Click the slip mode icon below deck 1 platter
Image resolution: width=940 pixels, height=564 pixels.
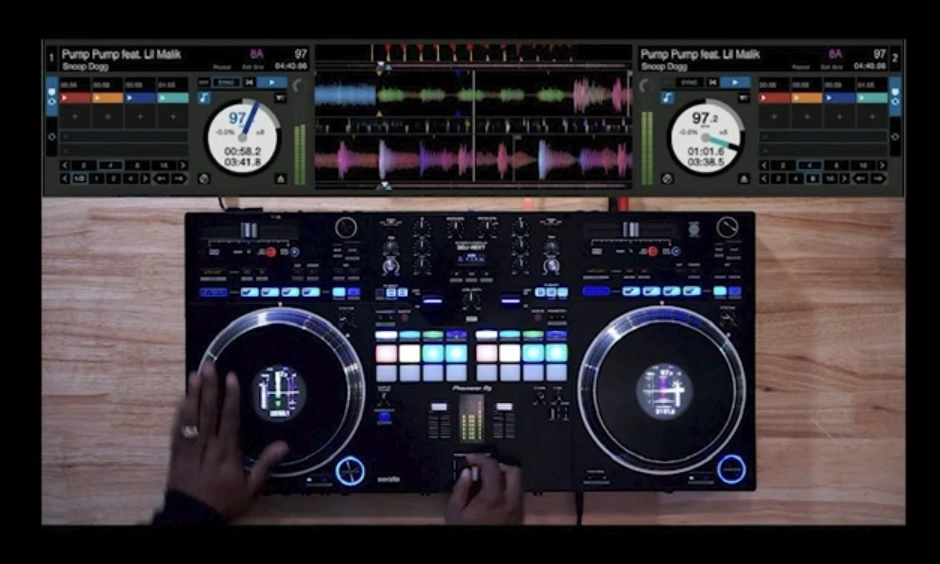coord(204,178)
